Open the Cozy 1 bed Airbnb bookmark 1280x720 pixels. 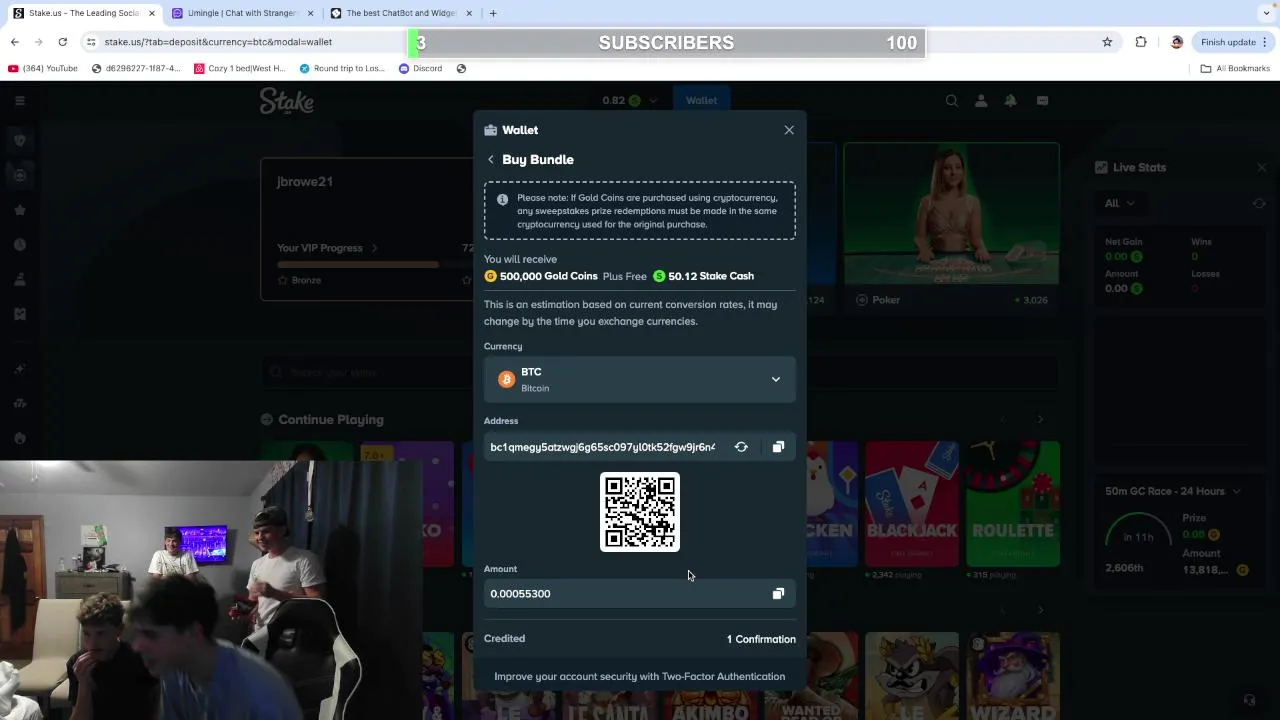point(240,69)
